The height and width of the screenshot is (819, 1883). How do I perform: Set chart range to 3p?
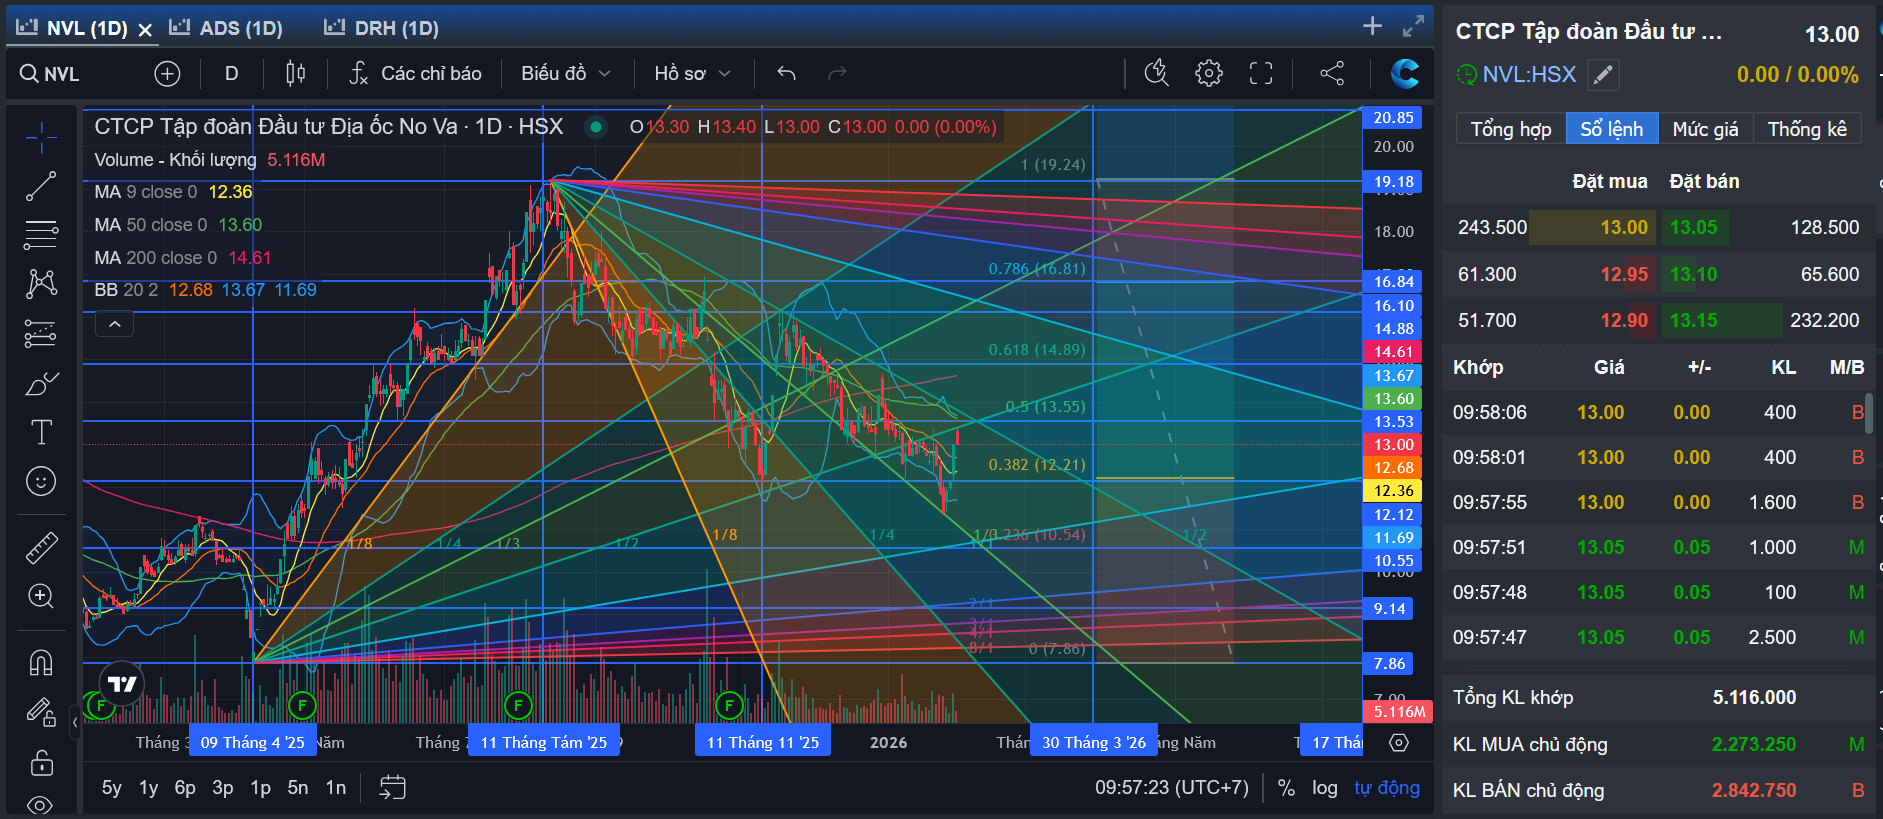tap(223, 788)
